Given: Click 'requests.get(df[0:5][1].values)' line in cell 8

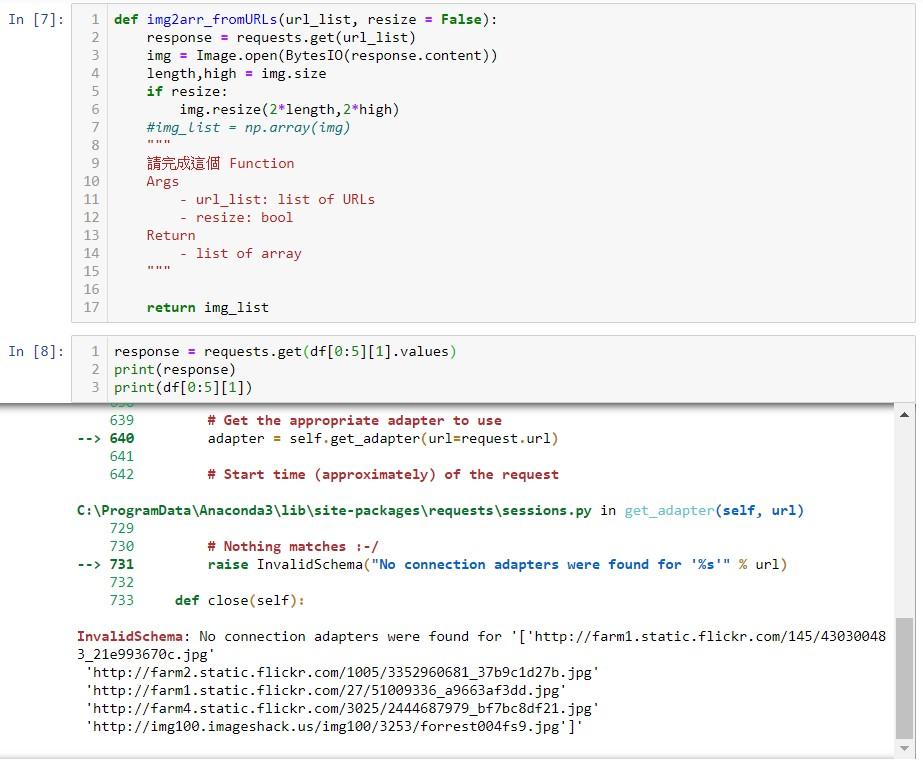Looking at the screenshot, I should [285, 352].
